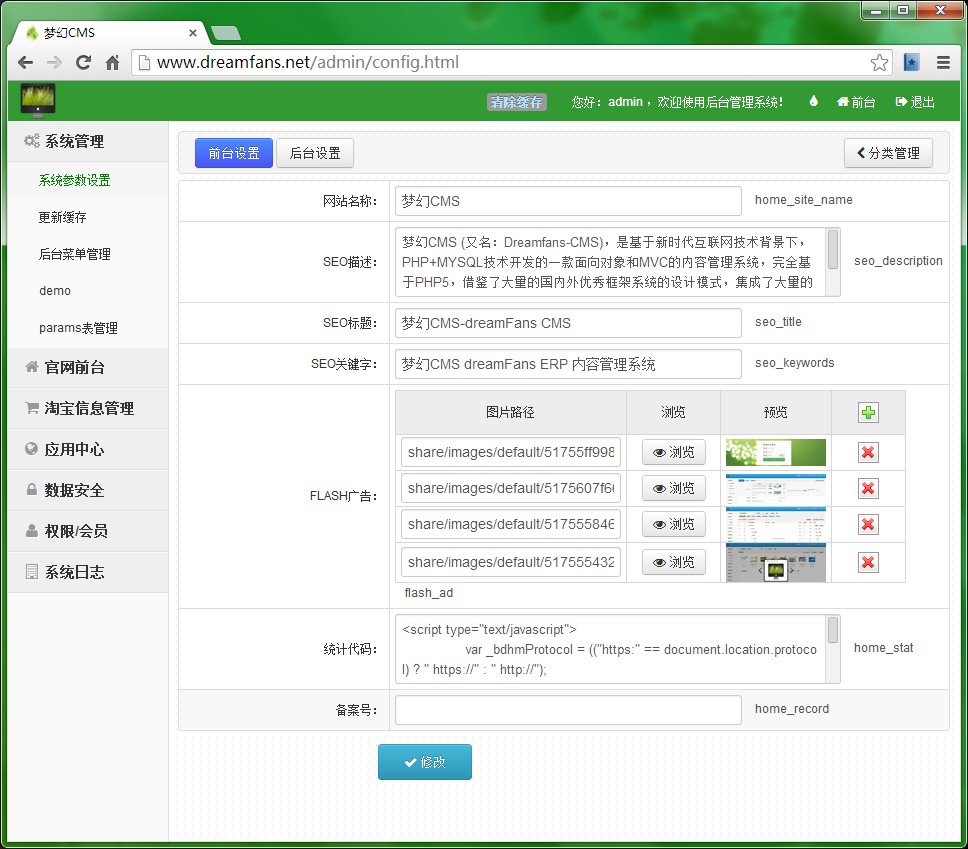Close the 梦幻CMS browser tab
The width and height of the screenshot is (968, 849).
(193, 33)
